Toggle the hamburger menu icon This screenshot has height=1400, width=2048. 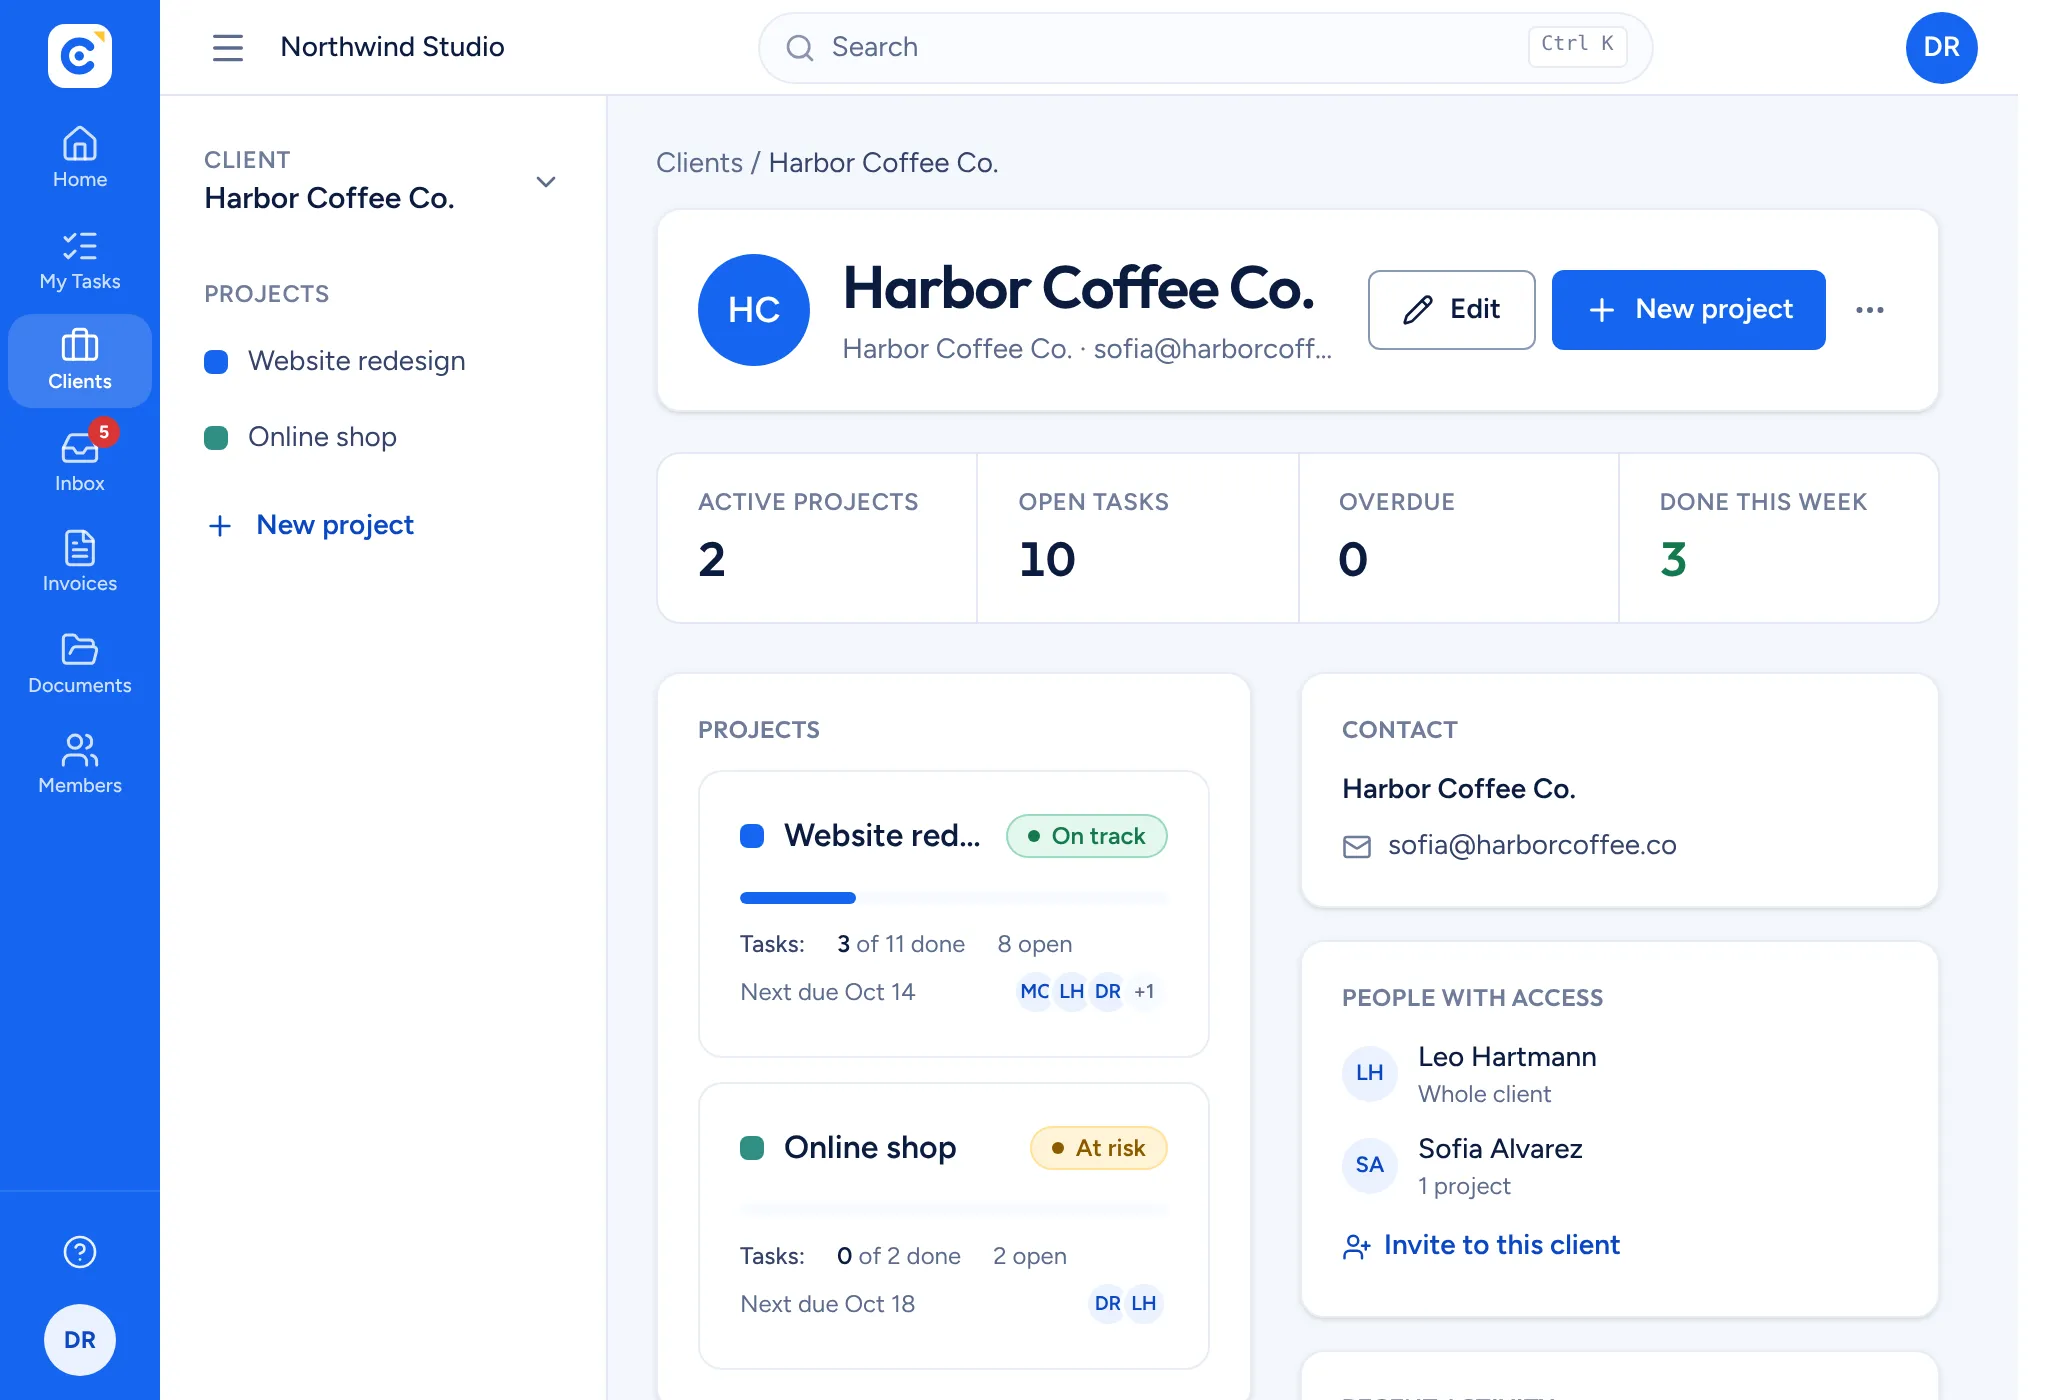click(228, 47)
